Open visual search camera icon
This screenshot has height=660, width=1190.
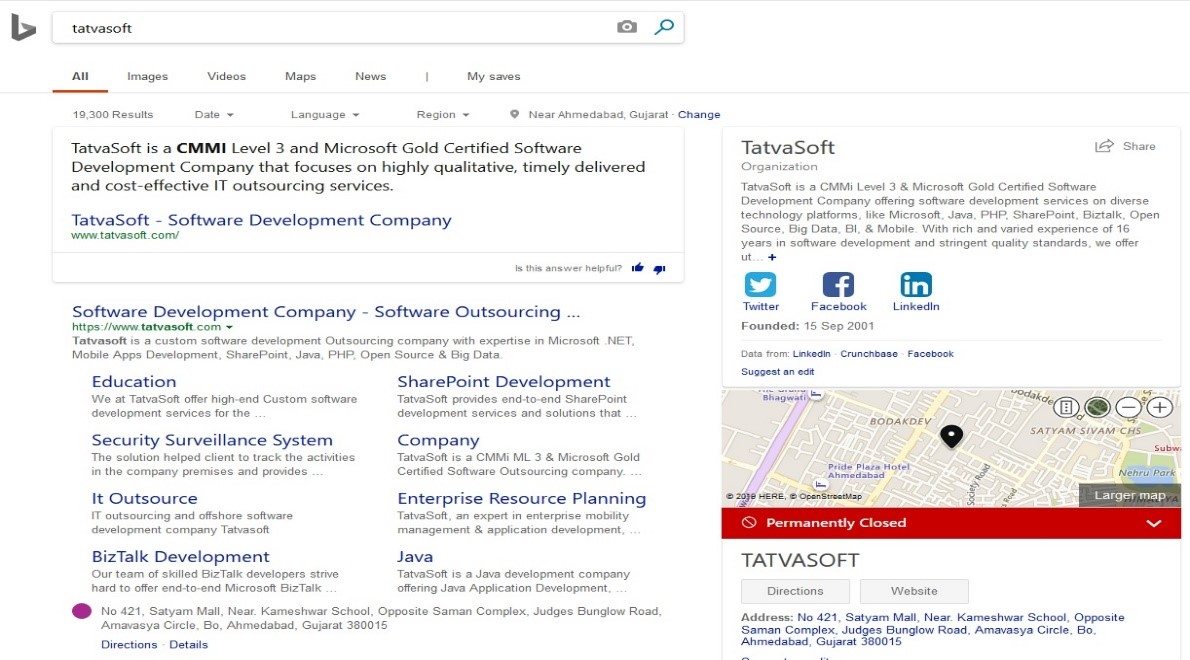[x=627, y=27]
